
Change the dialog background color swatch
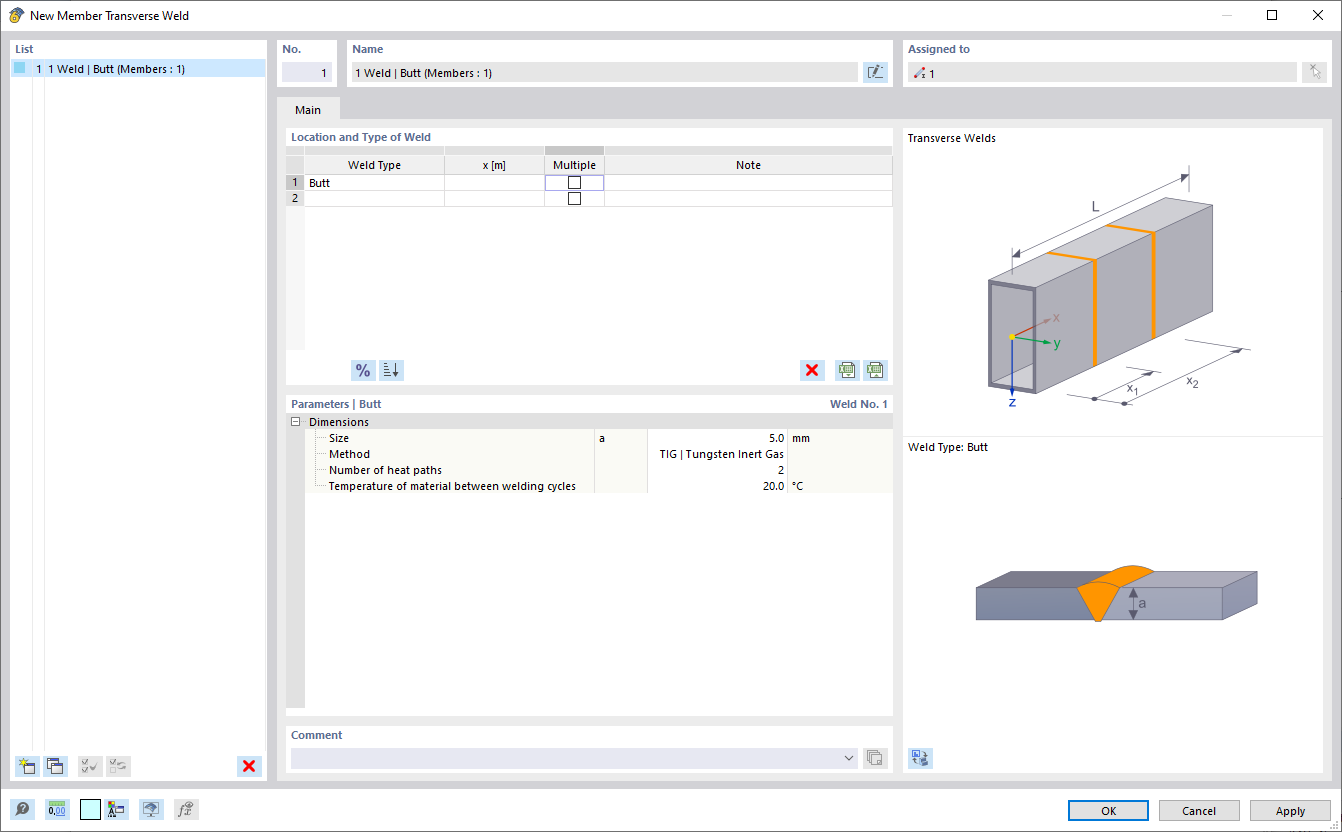coord(90,809)
